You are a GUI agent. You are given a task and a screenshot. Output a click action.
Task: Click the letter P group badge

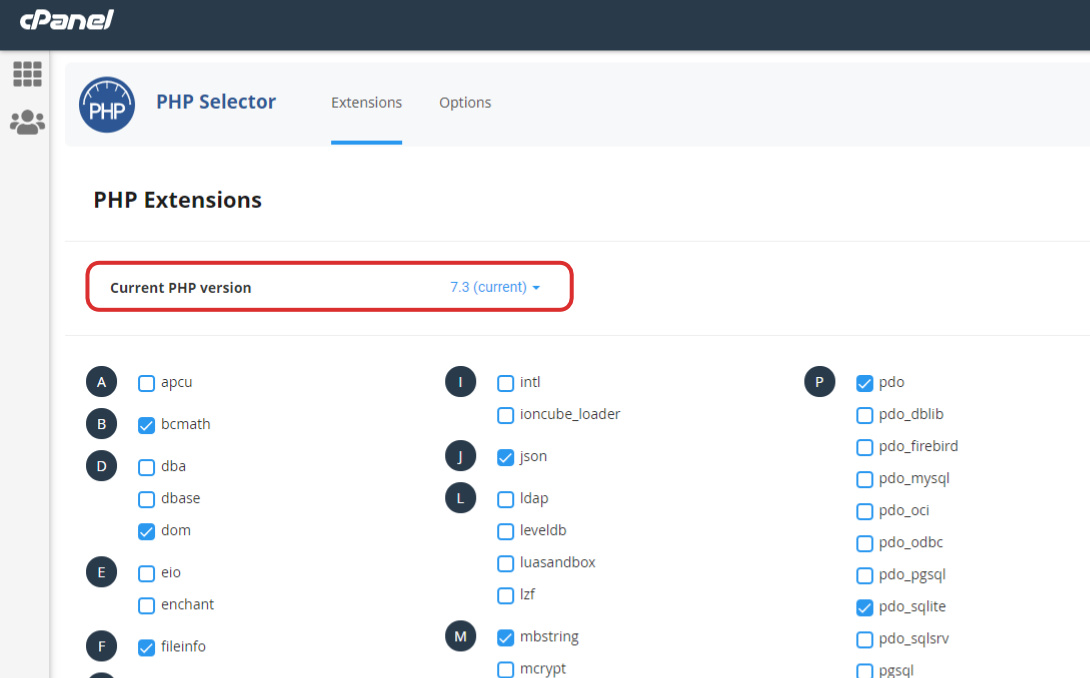[x=819, y=382]
